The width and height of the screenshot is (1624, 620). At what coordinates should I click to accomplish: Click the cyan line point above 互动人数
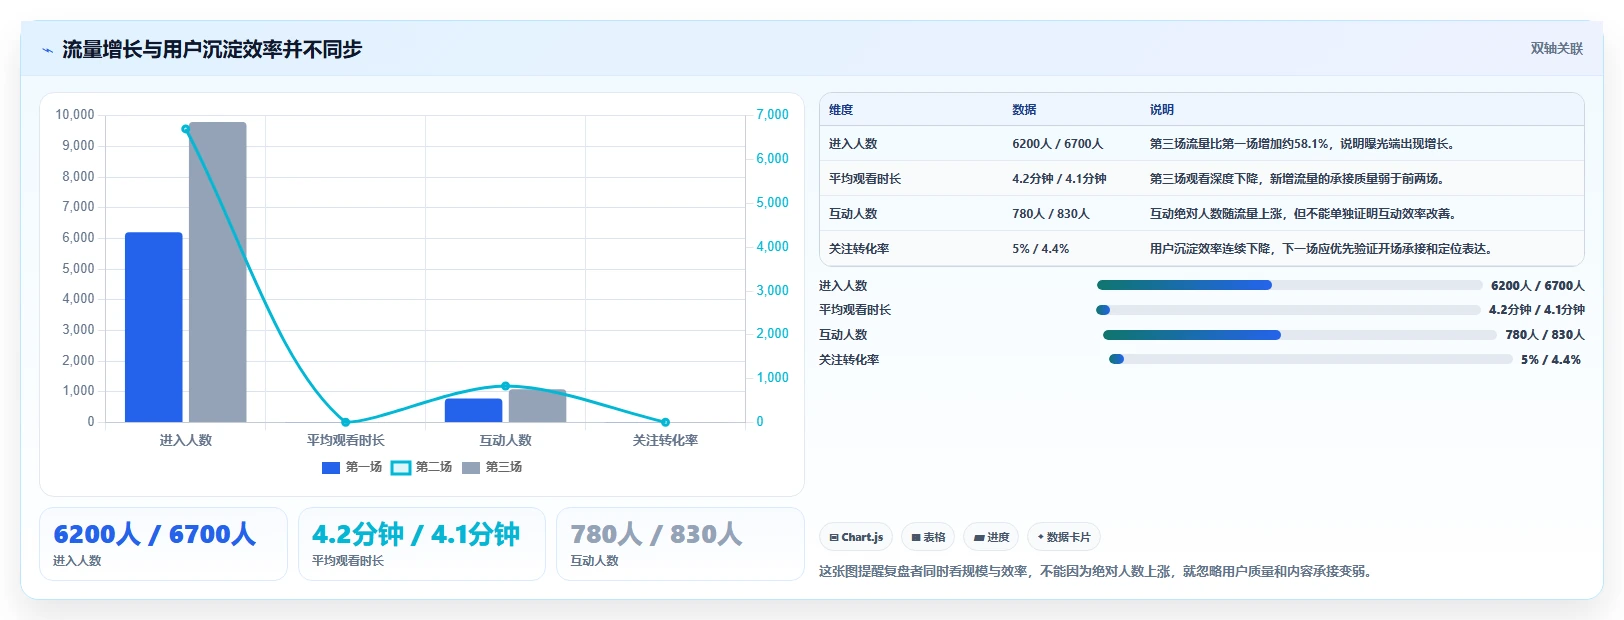point(505,386)
